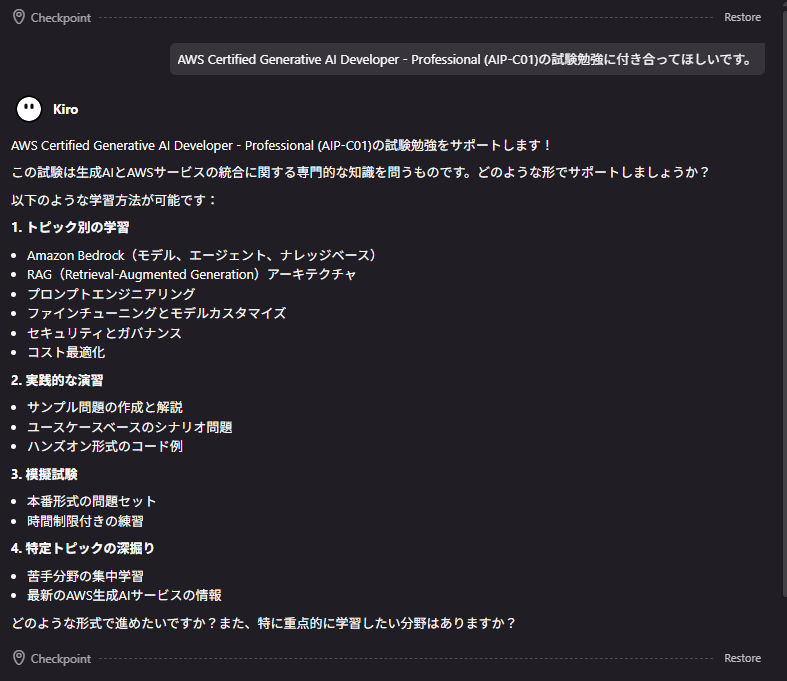Click 'ファインチューニングとモデルカスタマイズ' bullet
The width and height of the screenshot is (787, 681).
click(157, 313)
